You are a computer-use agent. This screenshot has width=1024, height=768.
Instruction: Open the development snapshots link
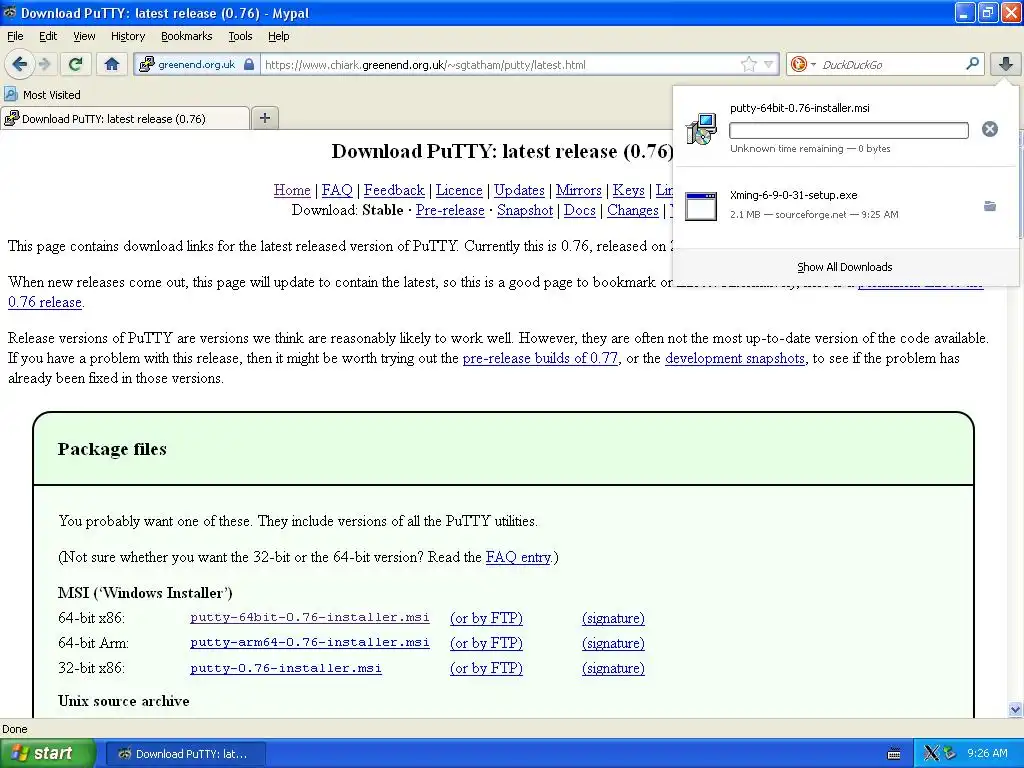[x=735, y=358]
